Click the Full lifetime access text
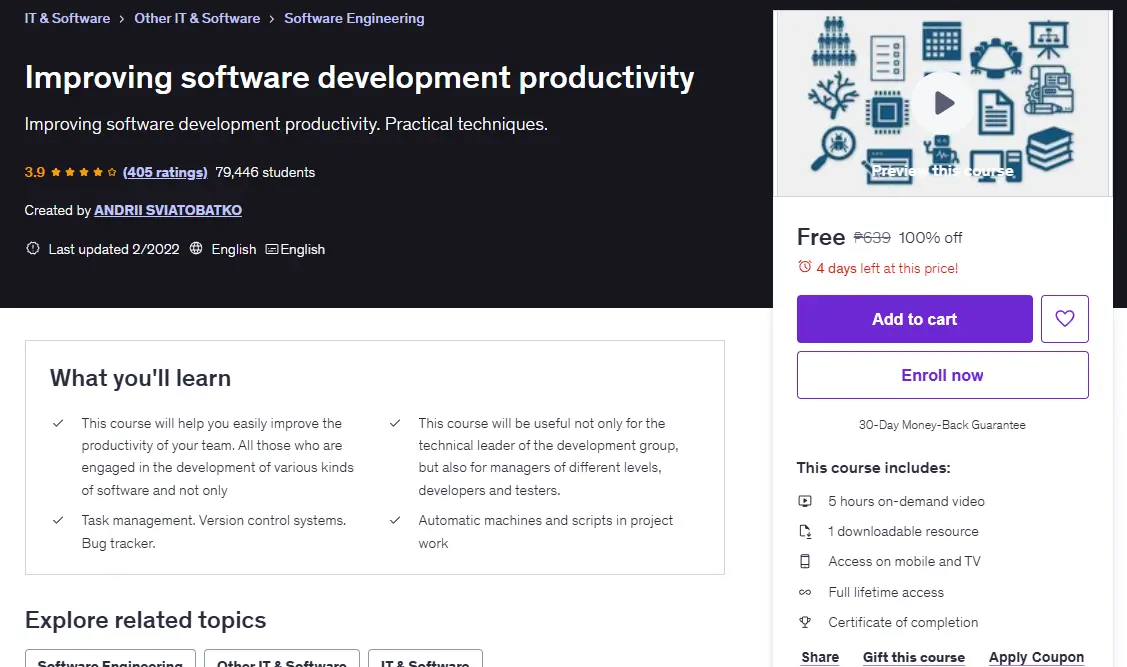1127x667 pixels. tap(886, 592)
